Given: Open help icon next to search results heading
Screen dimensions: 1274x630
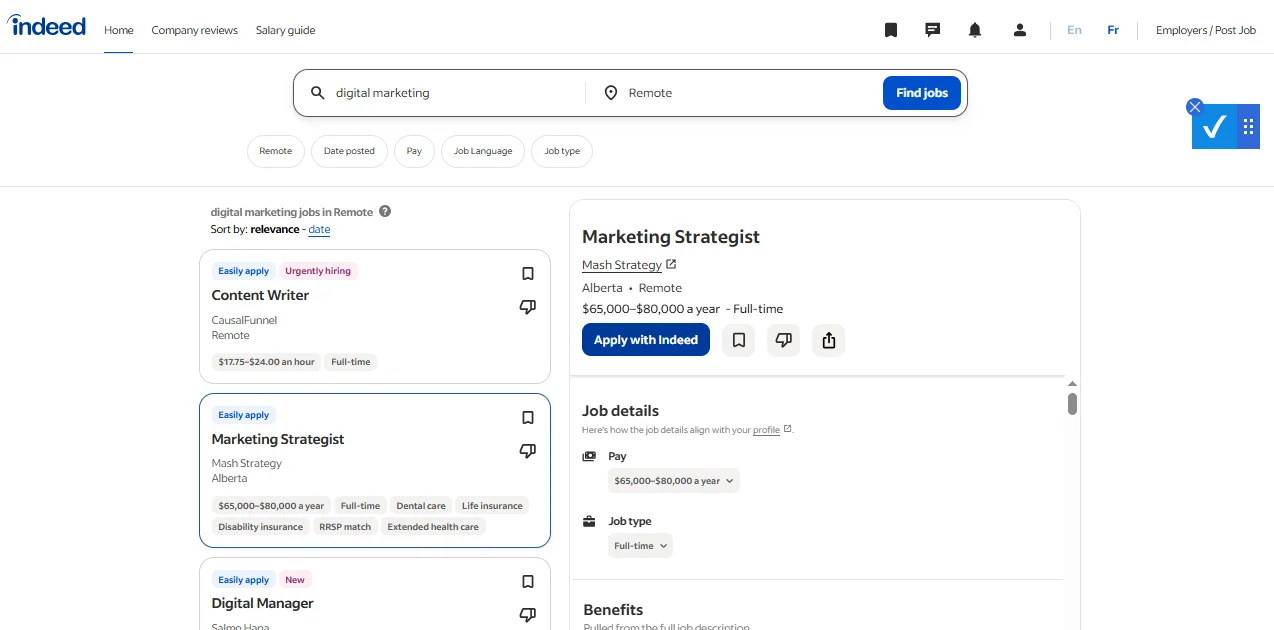Looking at the screenshot, I should click(385, 212).
